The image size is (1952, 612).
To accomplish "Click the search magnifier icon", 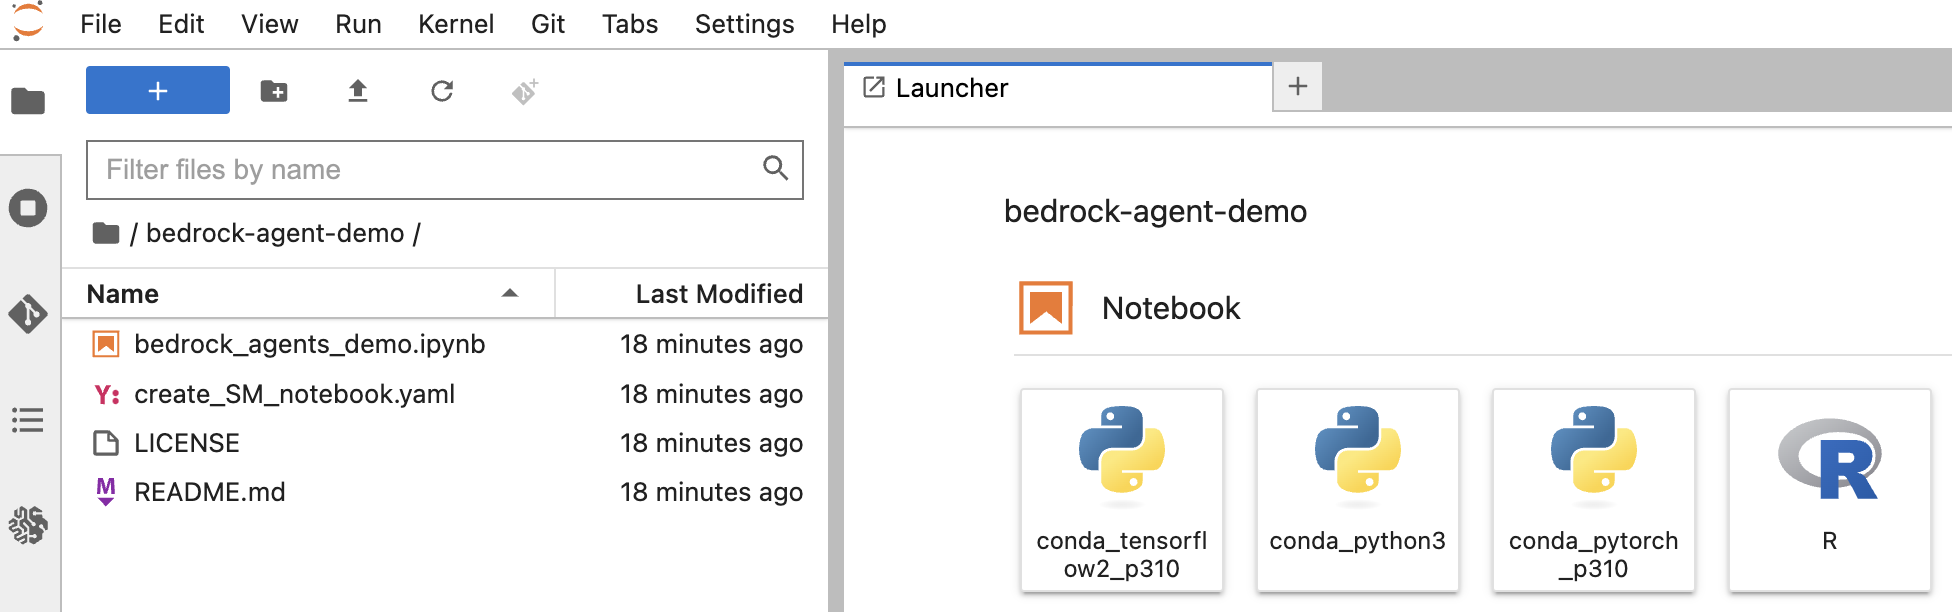I will click(775, 168).
